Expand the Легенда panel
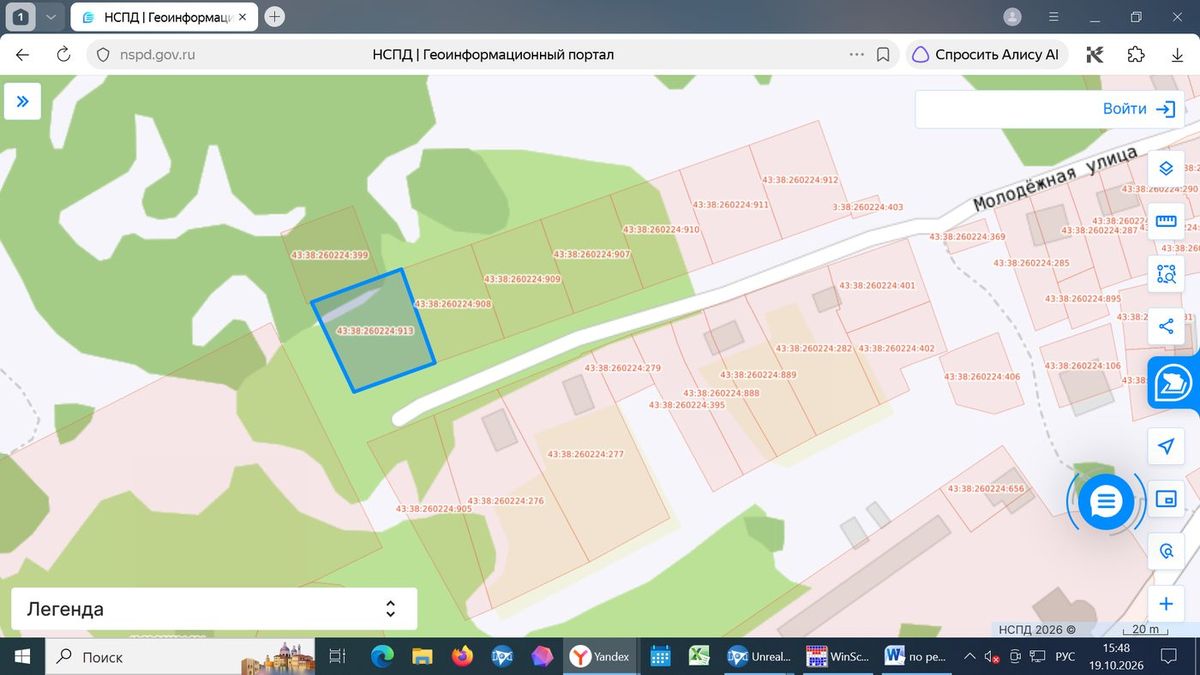The width and height of the screenshot is (1200, 675). point(214,609)
